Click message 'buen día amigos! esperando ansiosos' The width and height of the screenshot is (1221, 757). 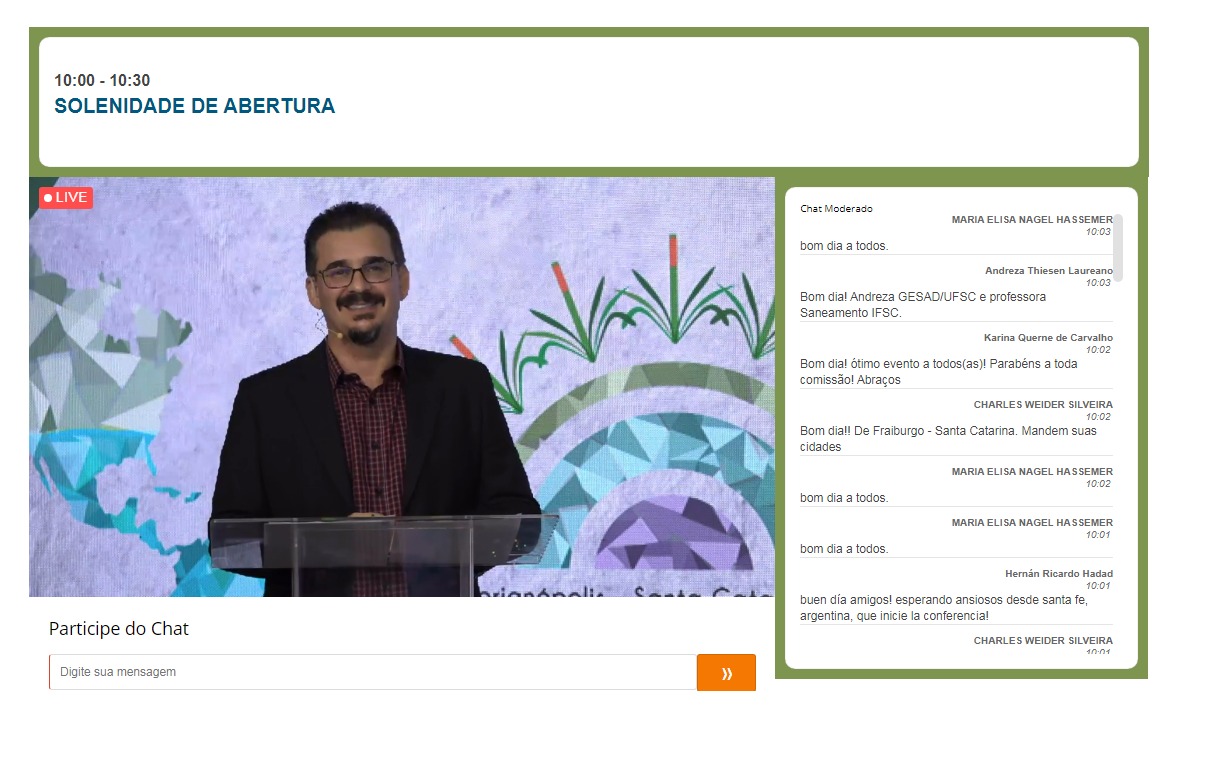coord(944,608)
